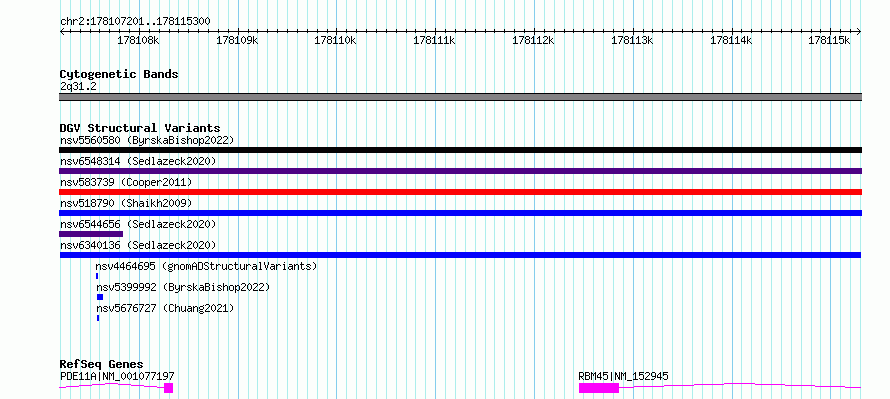Open the PDE11A|NM_001077197 gene label
Screen dimensions: 890x399
click(117, 376)
